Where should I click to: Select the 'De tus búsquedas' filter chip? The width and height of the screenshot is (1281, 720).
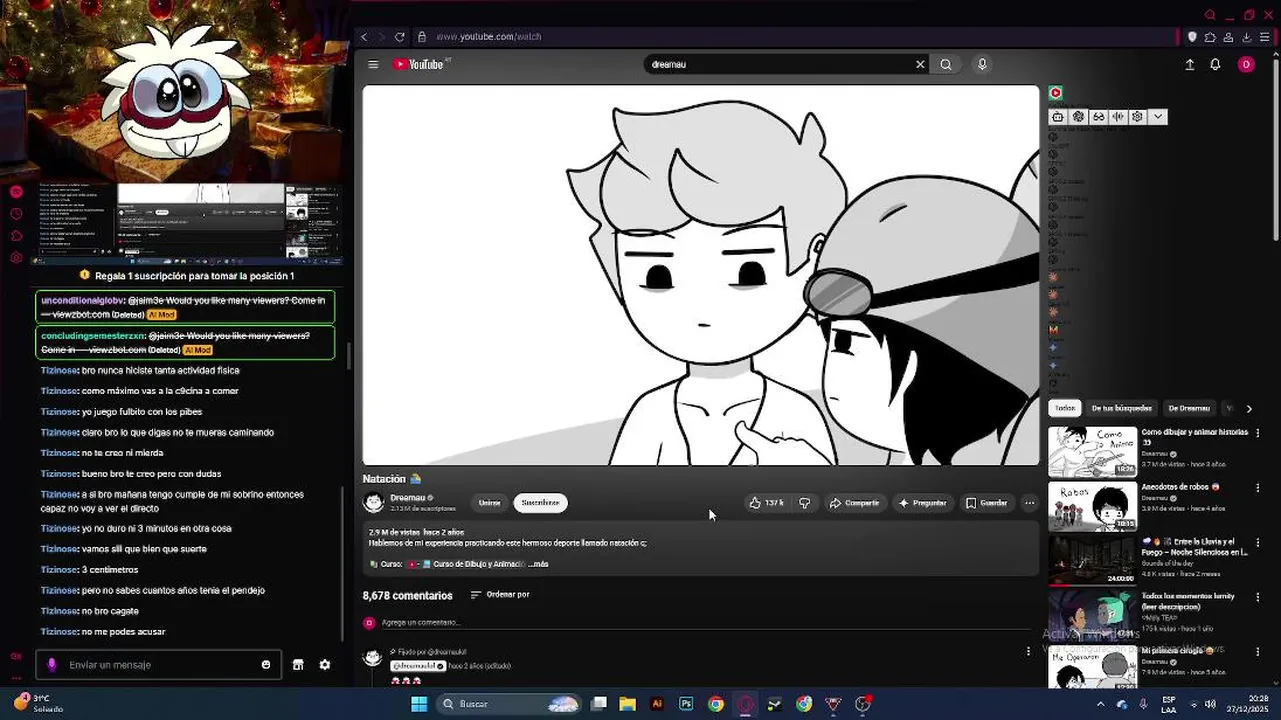1121,408
